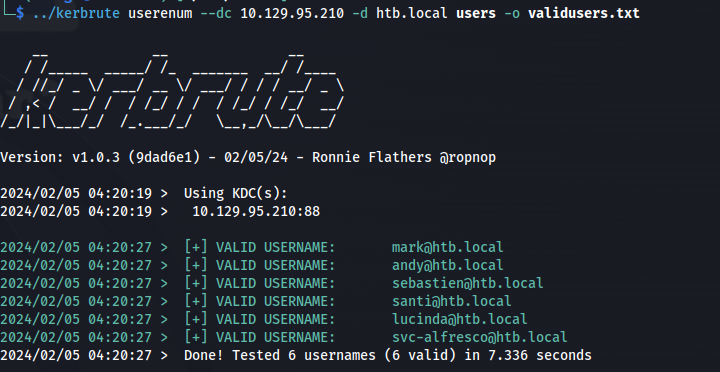This screenshot has width=720, height=372.
Task: Click the -d flag in command
Action: click(x=360, y=13)
